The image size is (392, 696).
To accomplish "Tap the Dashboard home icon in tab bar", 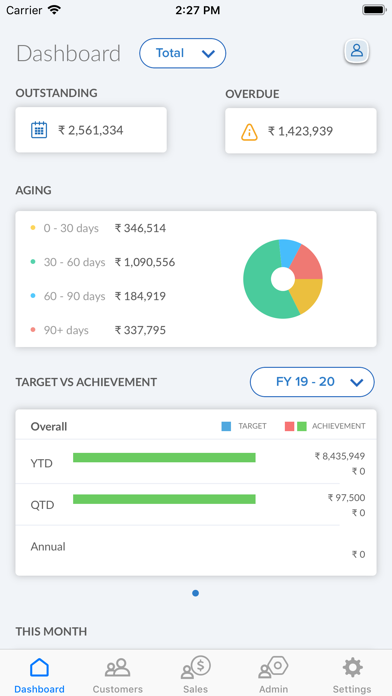I will pyautogui.click(x=39, y=668).
